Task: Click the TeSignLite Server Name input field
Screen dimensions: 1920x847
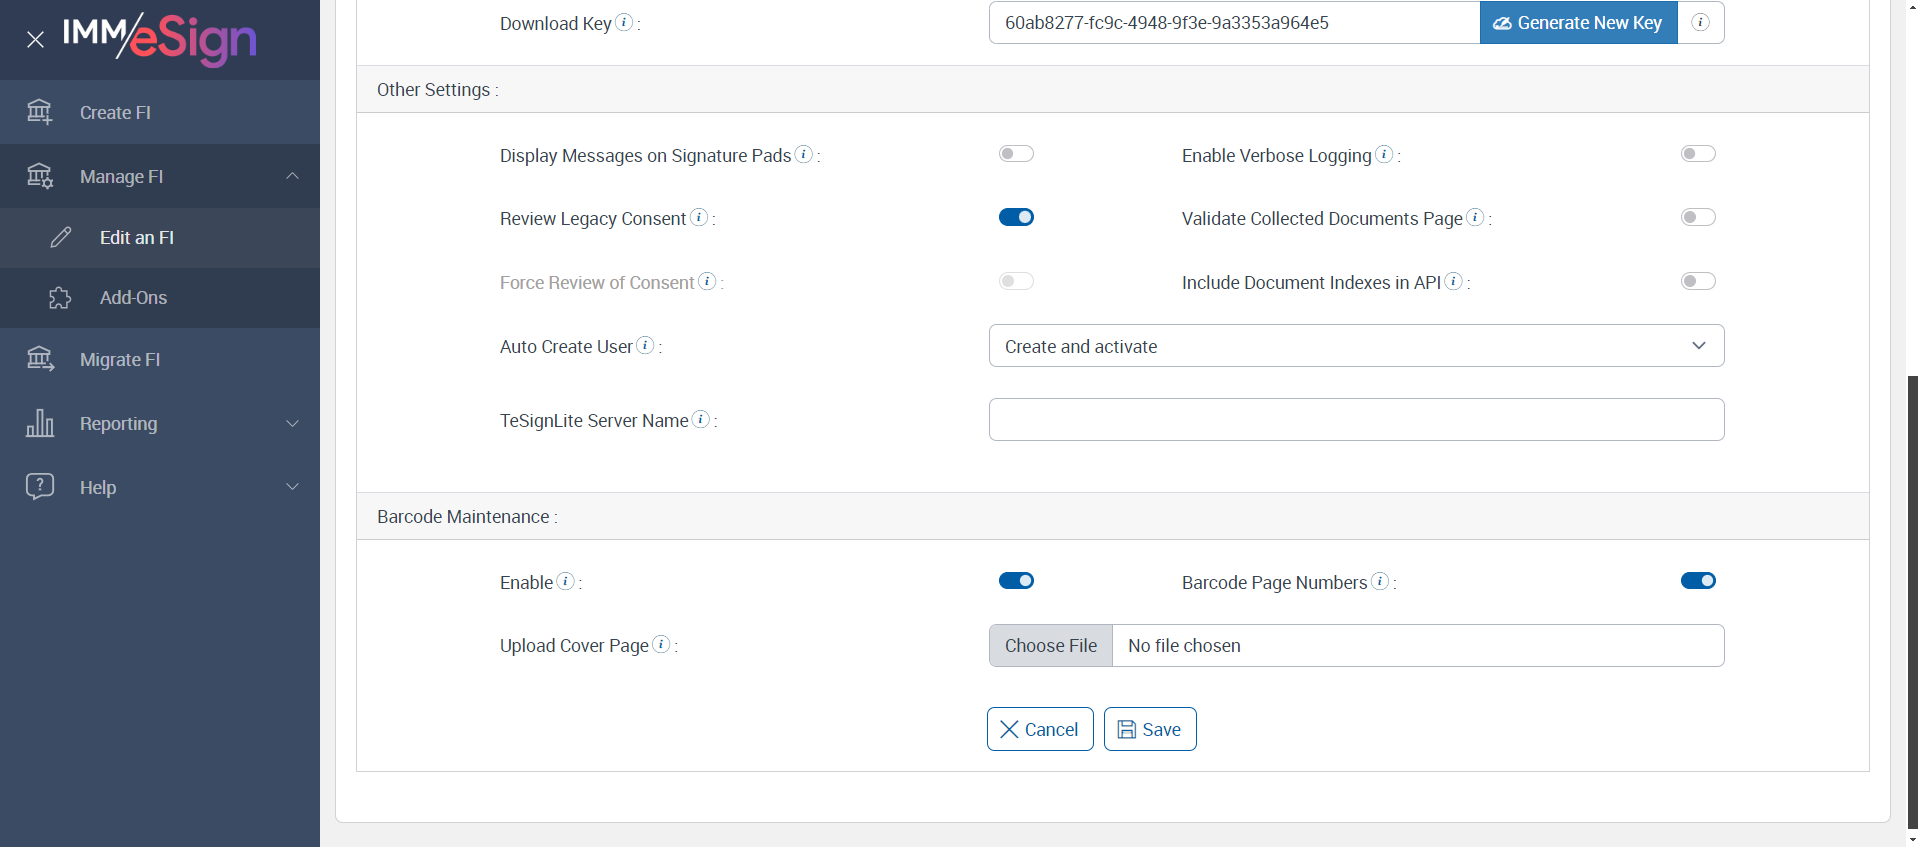Action: 1356,420
